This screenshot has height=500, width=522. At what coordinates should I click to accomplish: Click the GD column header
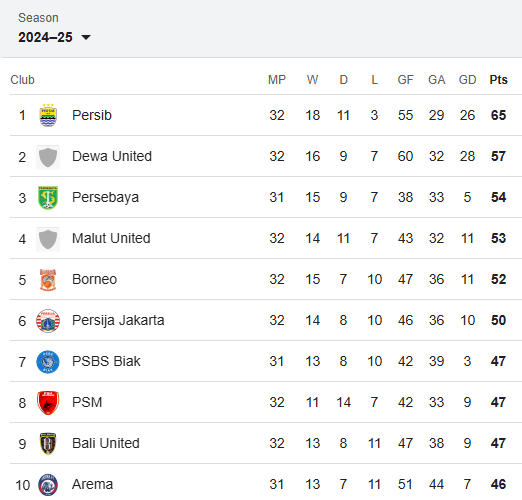click(467, 80)
